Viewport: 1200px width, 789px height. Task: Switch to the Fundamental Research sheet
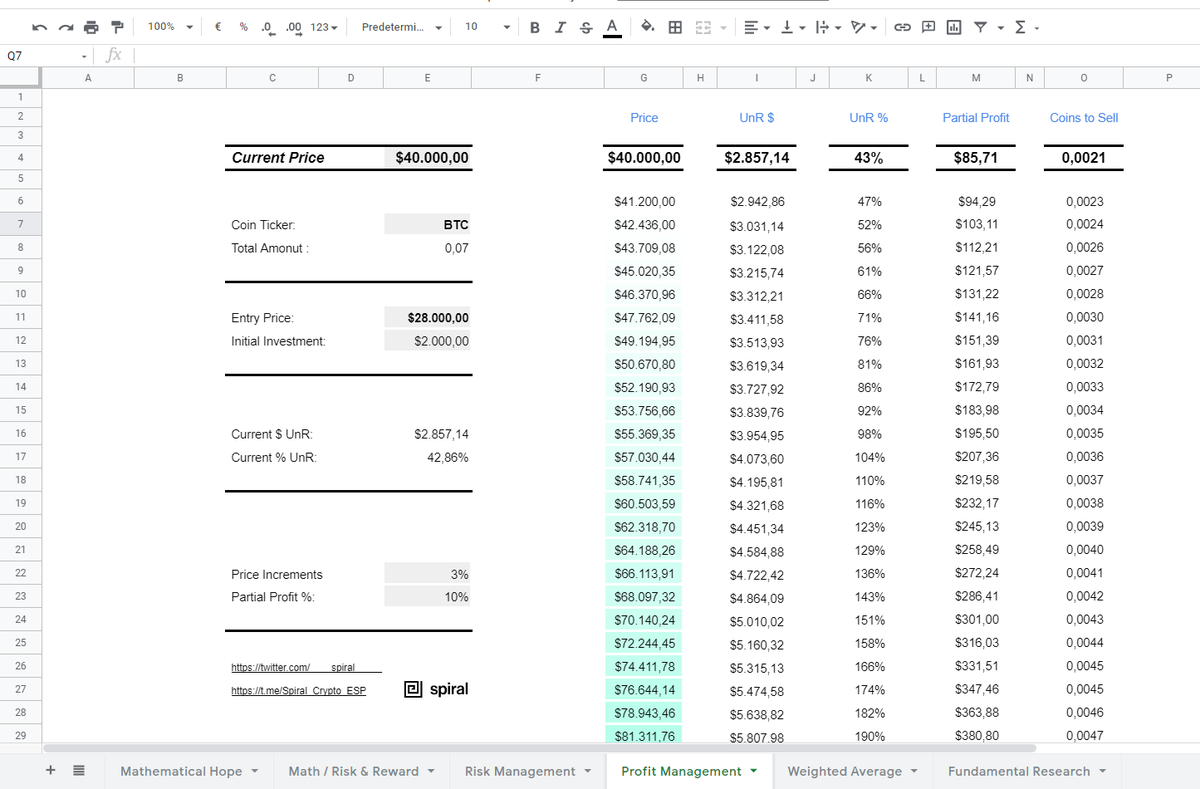[1027, 771]
